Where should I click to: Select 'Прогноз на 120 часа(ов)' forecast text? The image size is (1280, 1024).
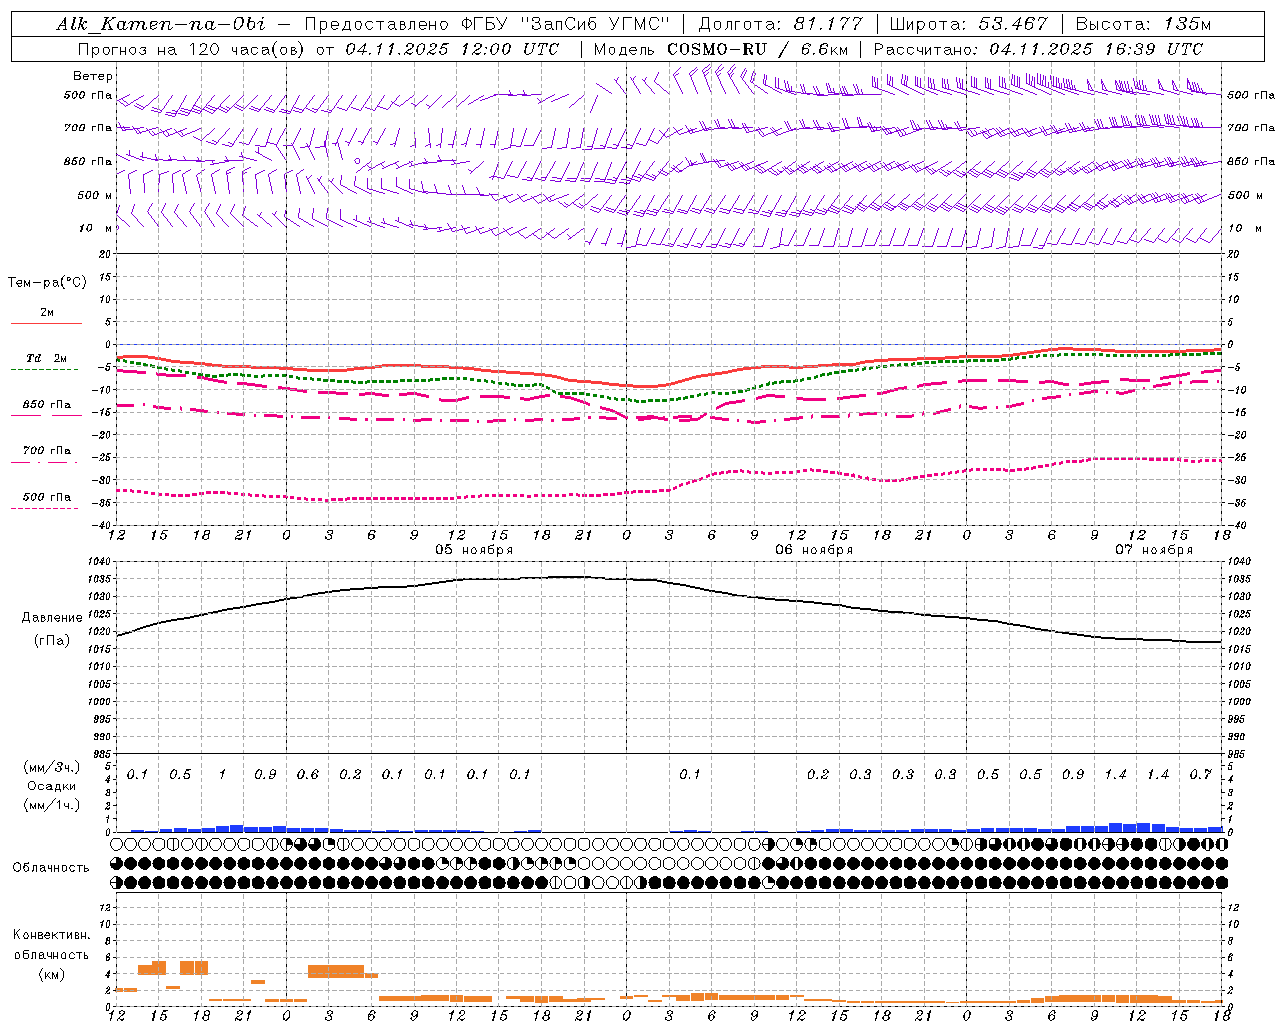click(190, 49)
